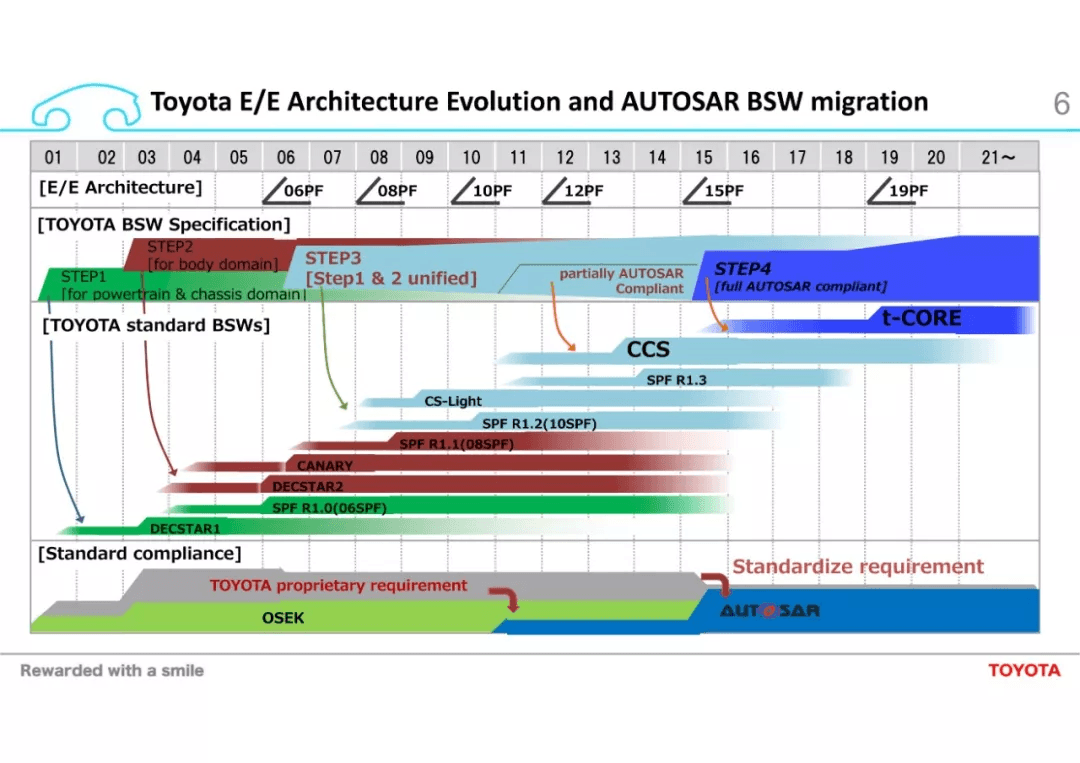This screenshot has height=763, width=1080.
Task: Click the 06PF architecture marker
Action: pyautogui.click(x=293, y=190)
